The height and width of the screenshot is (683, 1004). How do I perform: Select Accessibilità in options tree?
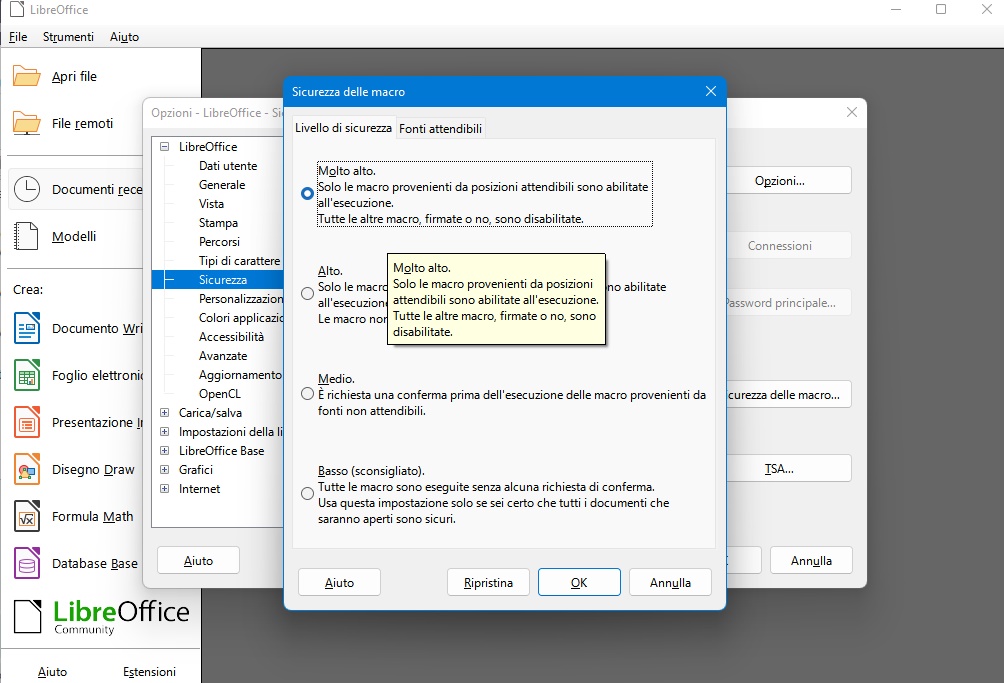(x=231, y=337)
